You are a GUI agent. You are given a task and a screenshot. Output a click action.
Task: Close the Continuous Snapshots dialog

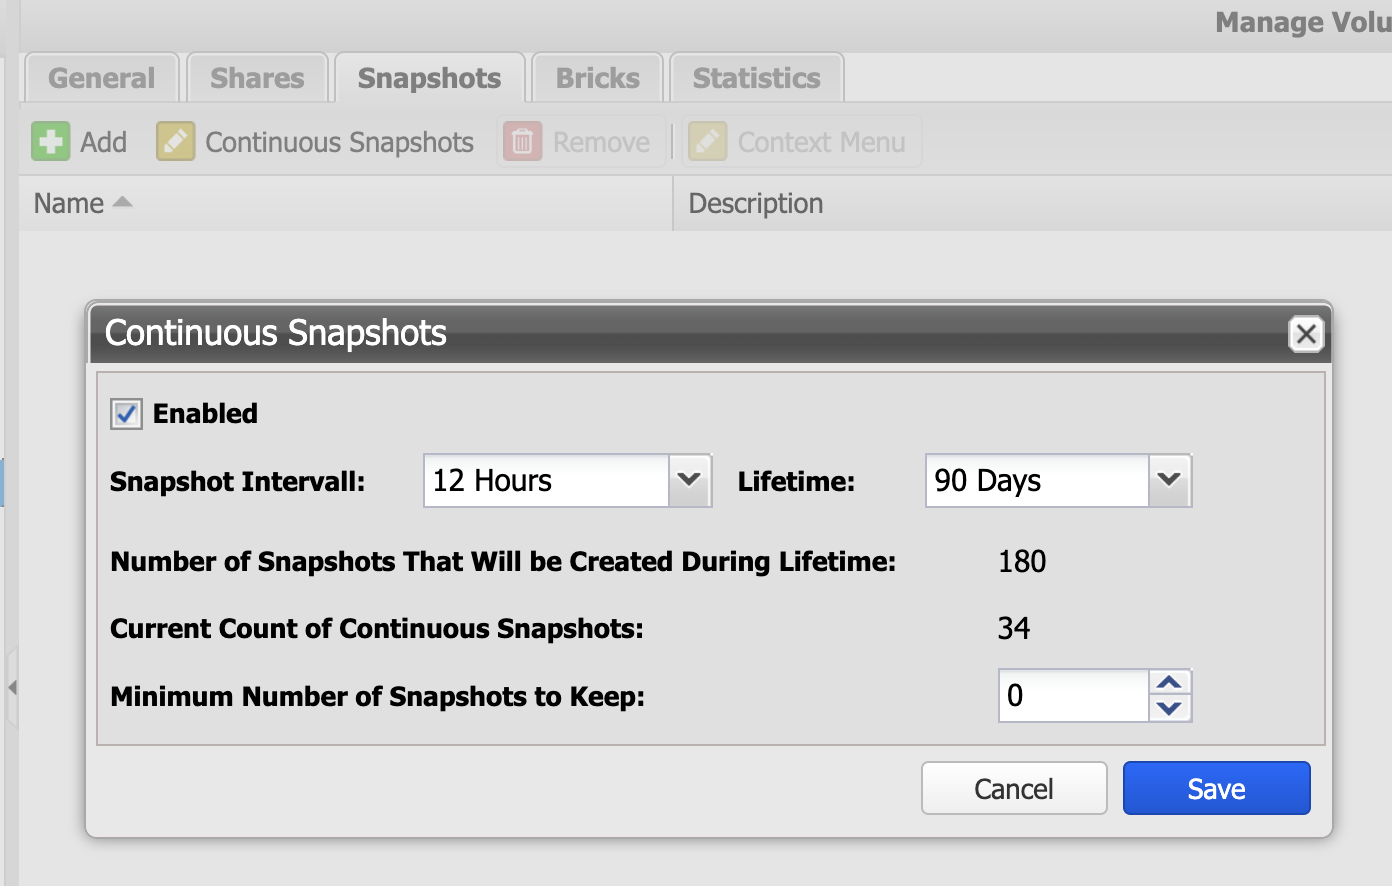[x=1305, y=334]
